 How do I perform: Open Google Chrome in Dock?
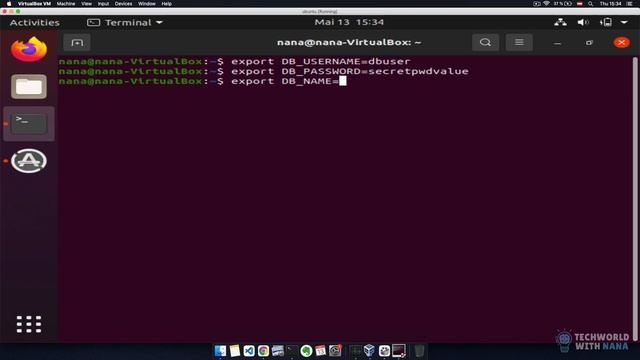tap(263, 351)
